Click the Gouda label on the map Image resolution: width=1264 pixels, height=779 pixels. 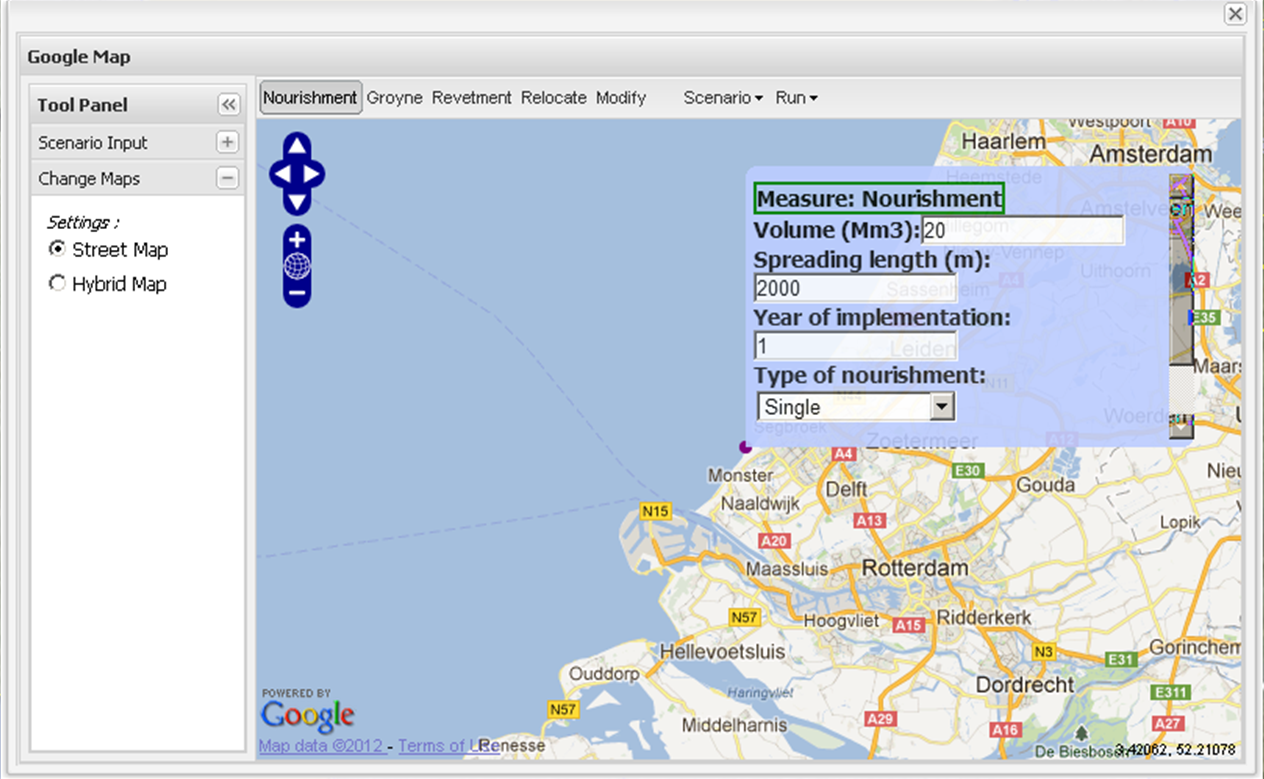tap(1044, 485)
